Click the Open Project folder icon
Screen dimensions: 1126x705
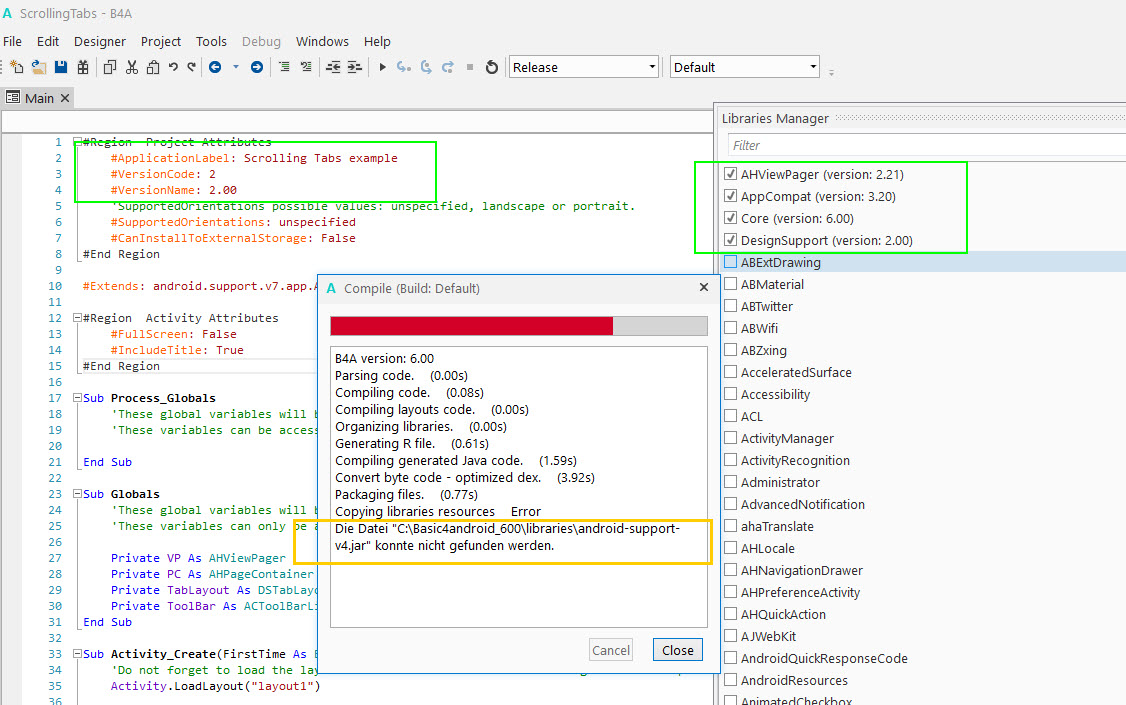click(x=39, y=67)
